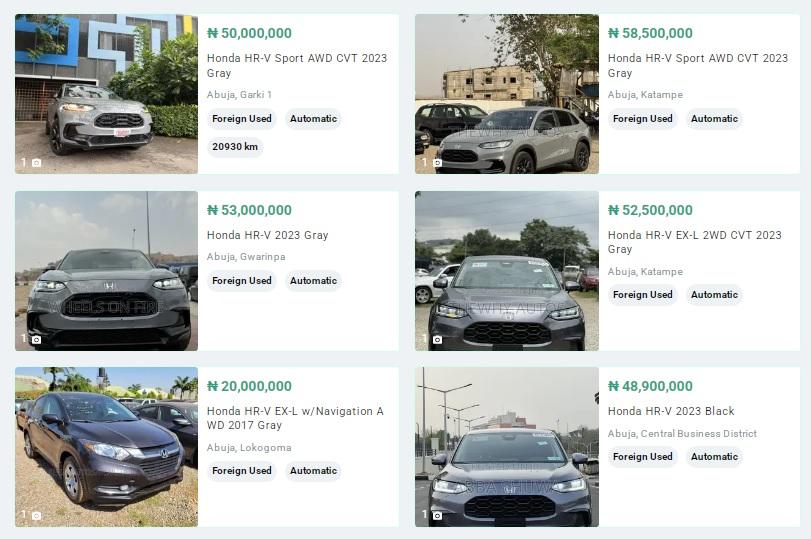The width and height of the screenshot is (811, 539).
Task: Open the Honda HR-V 2023 Gray Gwarinpa listing title
Action: pyautogui.click(x=267, y=235)
